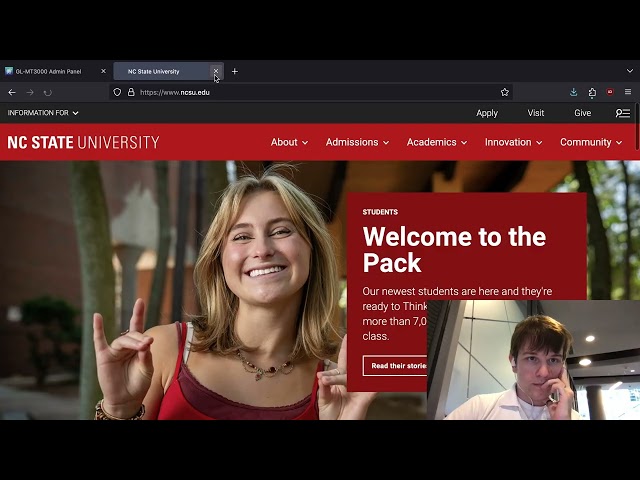Select the NC State University tab
Image resolution: width=640 pixels, height=480 pixels.
(x=168, y=71)
